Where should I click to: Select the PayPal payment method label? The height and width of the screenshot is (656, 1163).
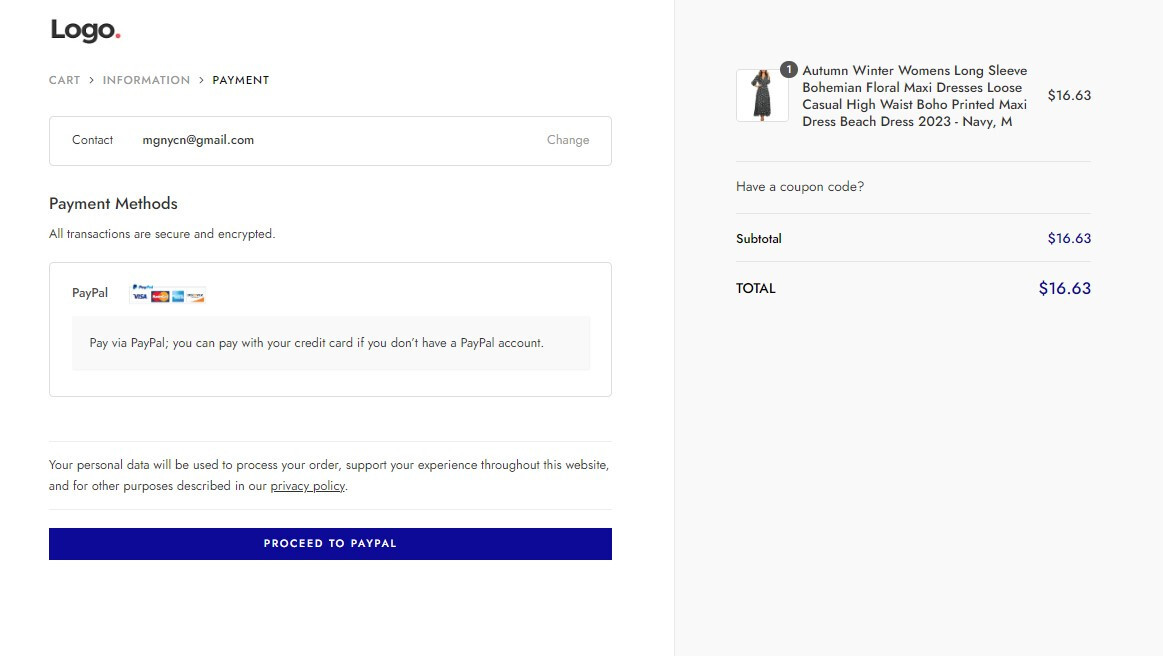[x=90, y=293]
